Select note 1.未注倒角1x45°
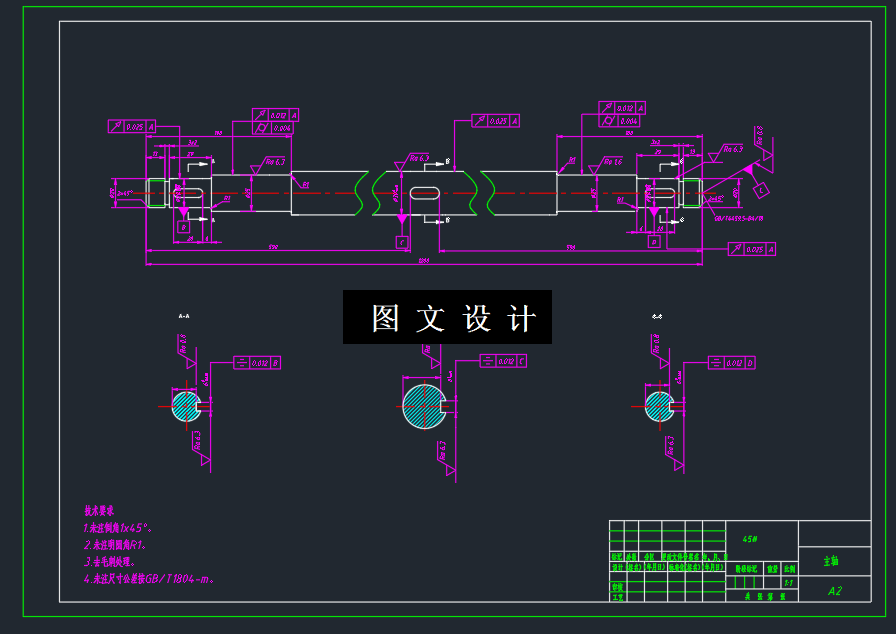 (x=118, y=528)
